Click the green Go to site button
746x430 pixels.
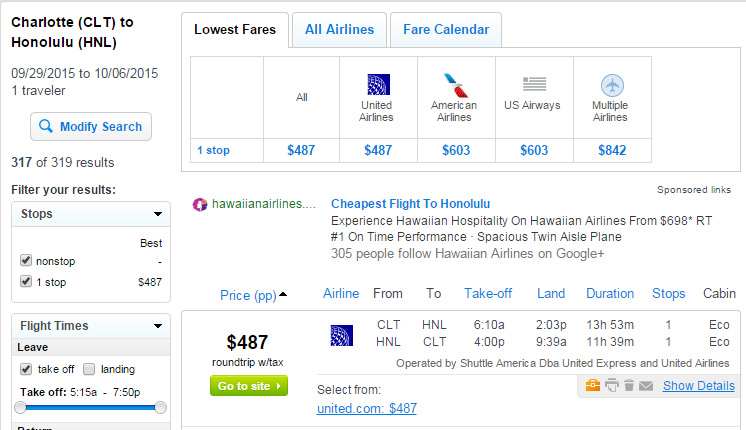(249, 386)
